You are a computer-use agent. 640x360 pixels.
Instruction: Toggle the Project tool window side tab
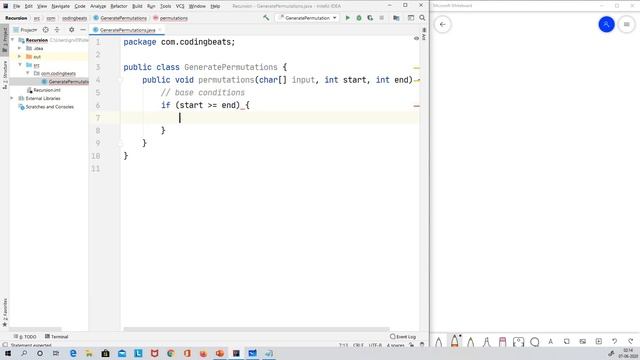[4, 40]
